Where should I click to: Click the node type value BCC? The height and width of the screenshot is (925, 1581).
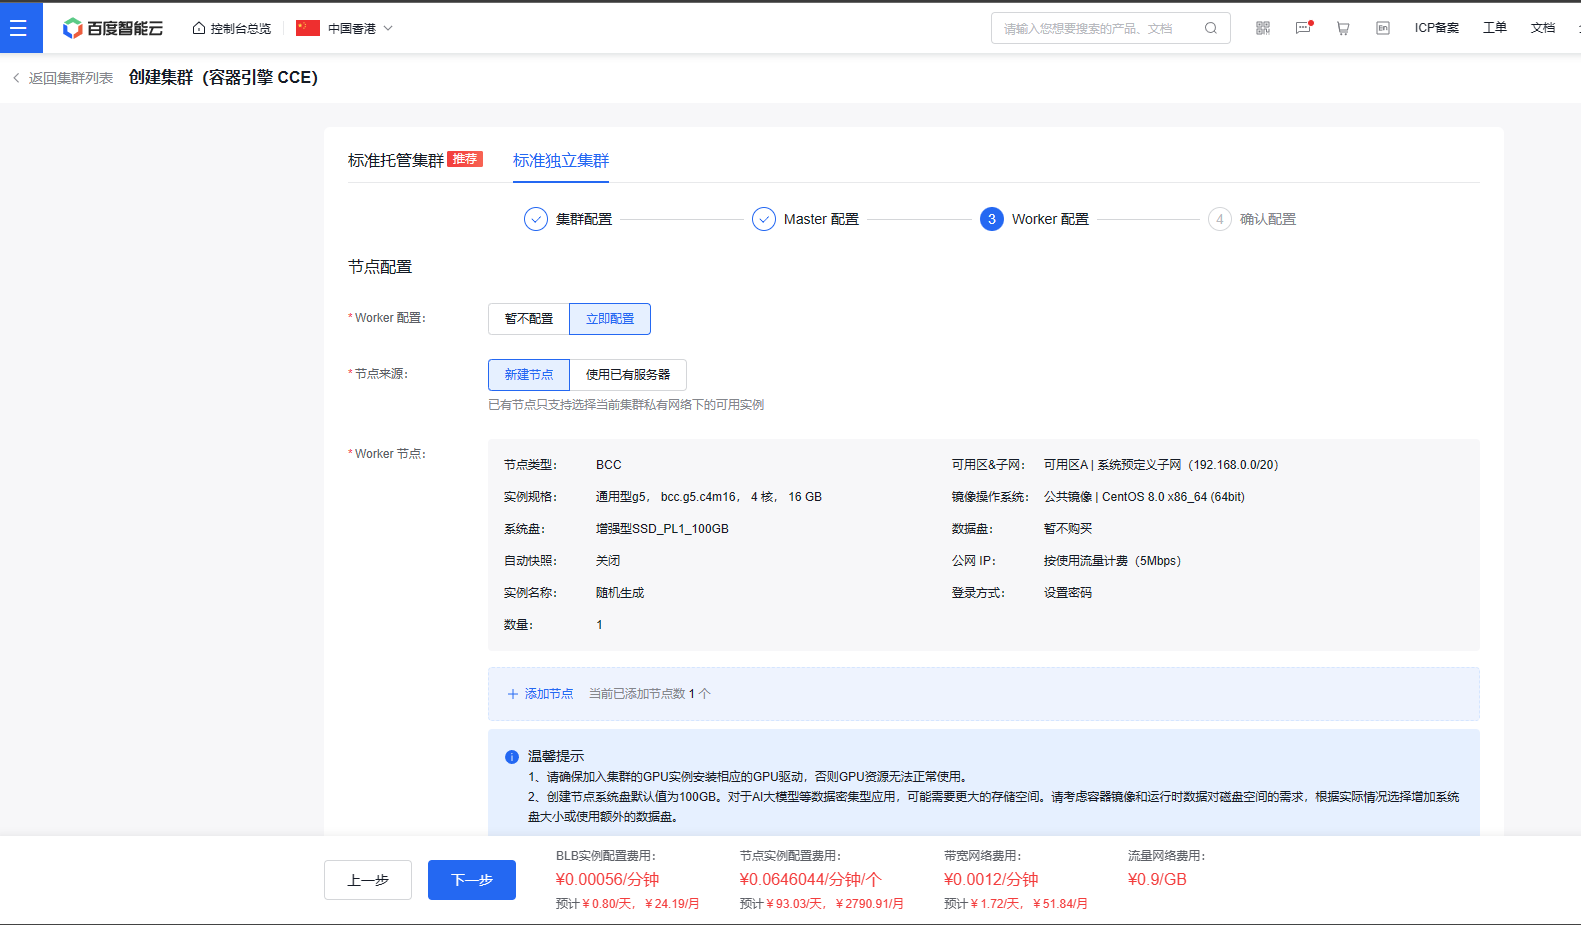pos(609,465)
